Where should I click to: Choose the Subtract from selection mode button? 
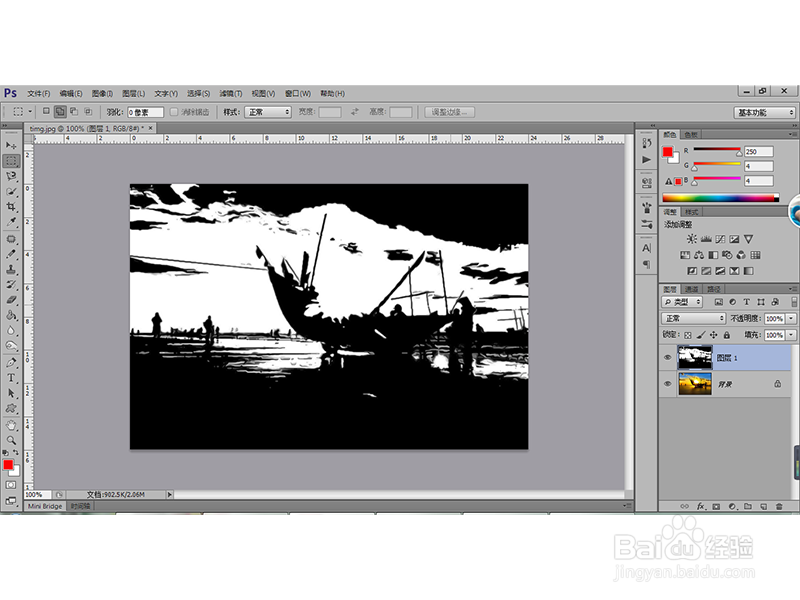tap(74, 111)
